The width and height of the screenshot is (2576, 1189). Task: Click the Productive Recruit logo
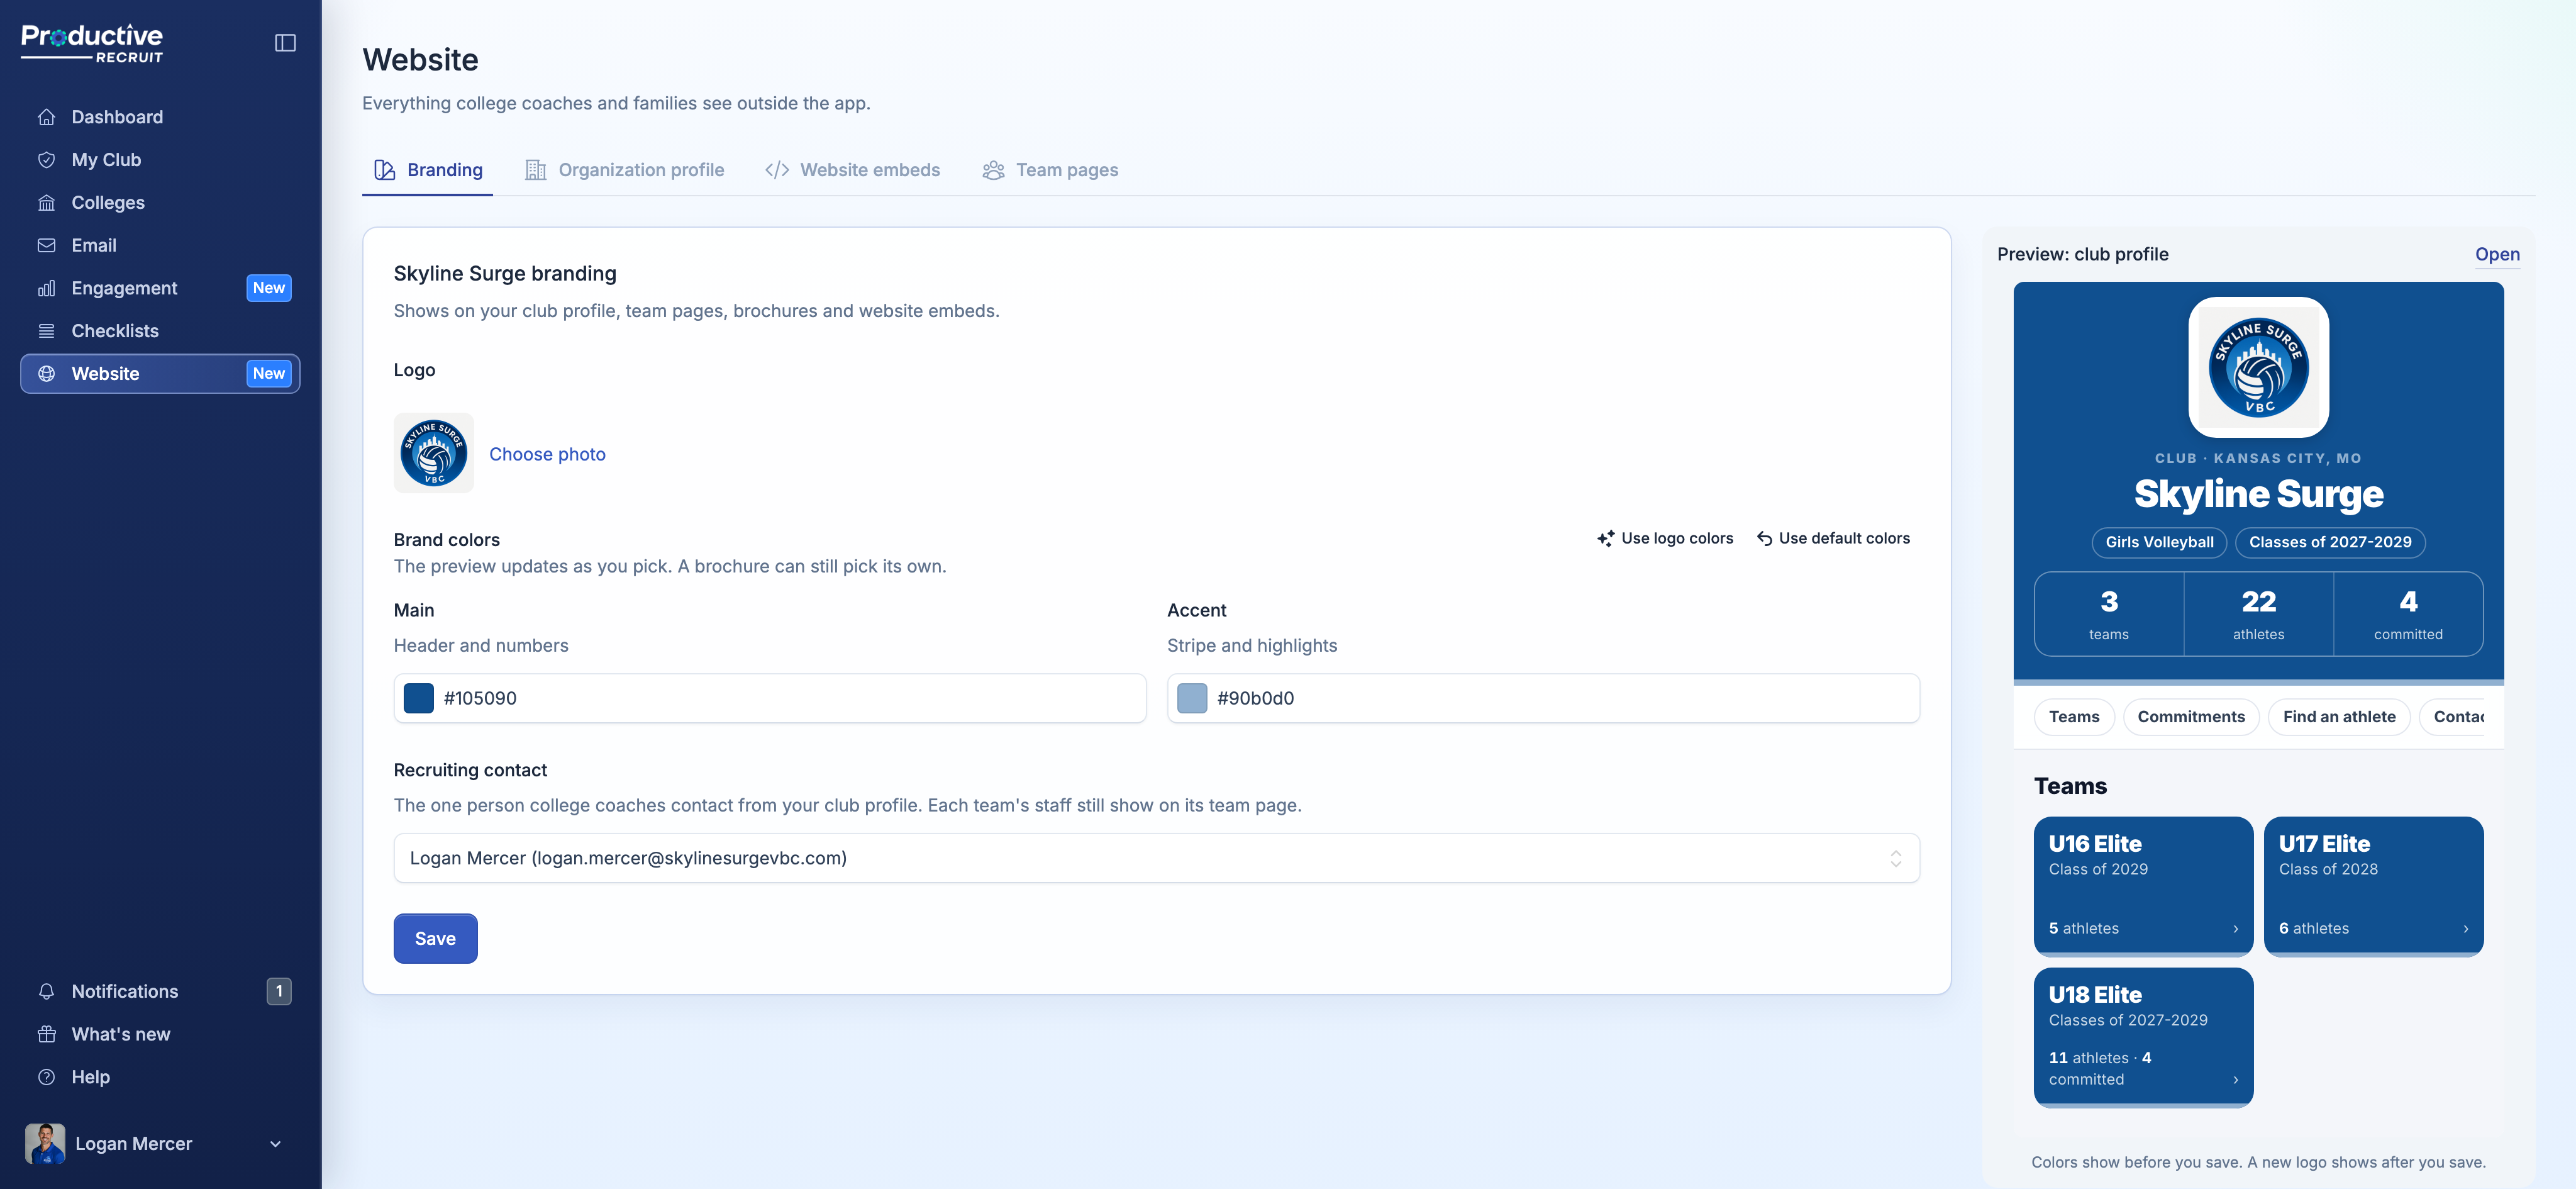[x=92, y=43]
